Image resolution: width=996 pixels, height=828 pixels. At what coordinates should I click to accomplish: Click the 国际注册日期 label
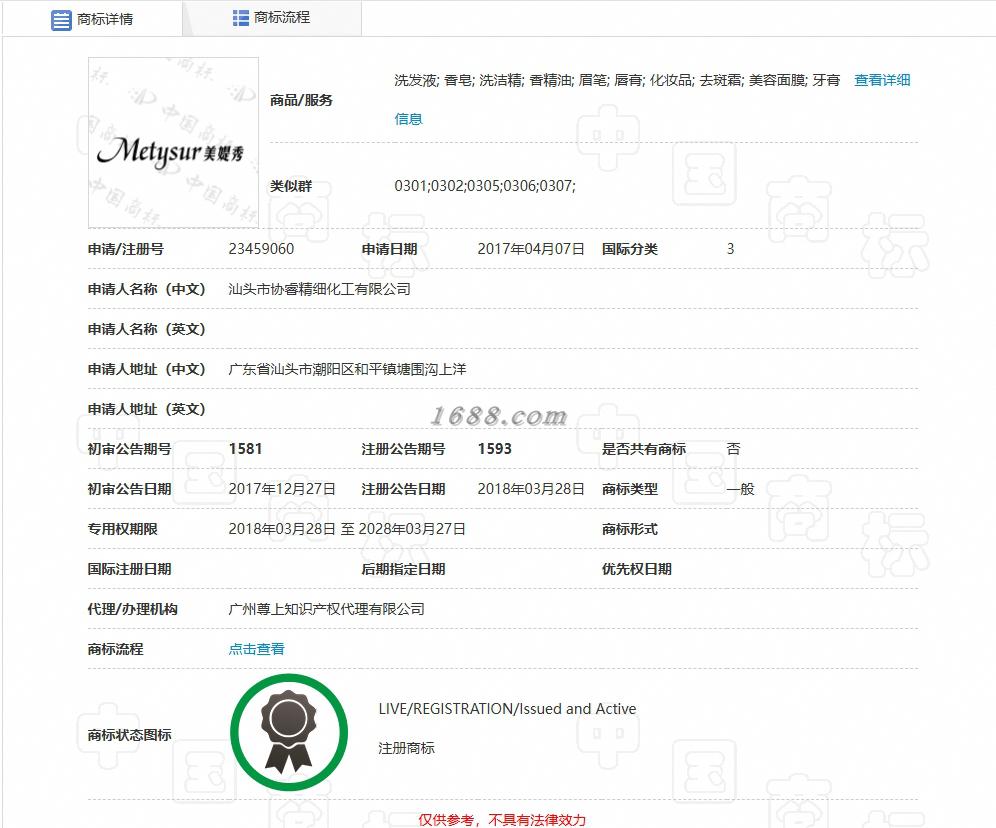coord(130,569)
